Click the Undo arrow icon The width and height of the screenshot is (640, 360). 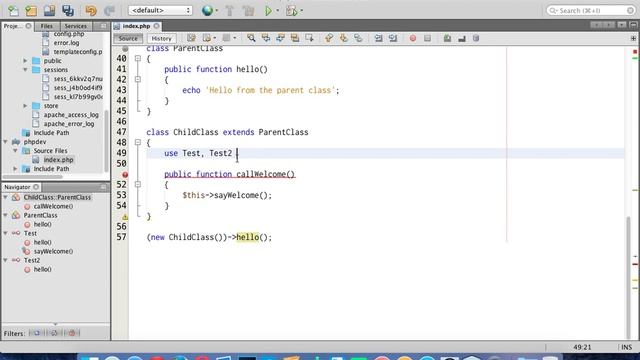point(91,10)
